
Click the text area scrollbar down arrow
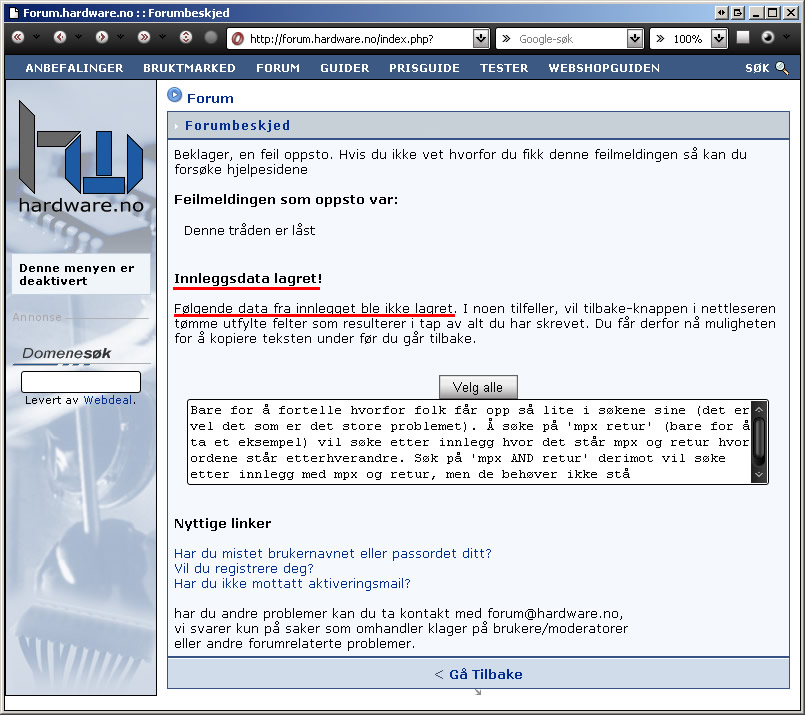[x=759, y=475]
